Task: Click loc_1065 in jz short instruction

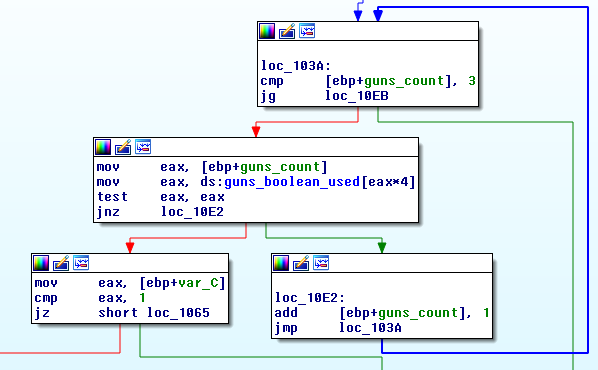Action: [178, 313]
